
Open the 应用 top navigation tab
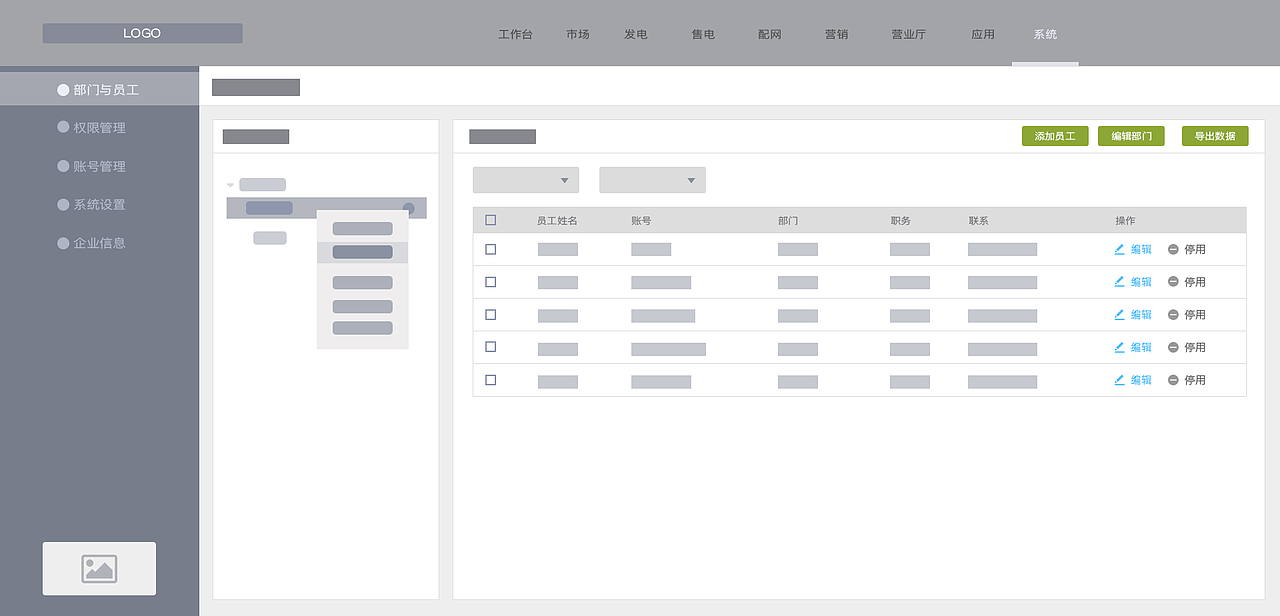pos(983,34)
